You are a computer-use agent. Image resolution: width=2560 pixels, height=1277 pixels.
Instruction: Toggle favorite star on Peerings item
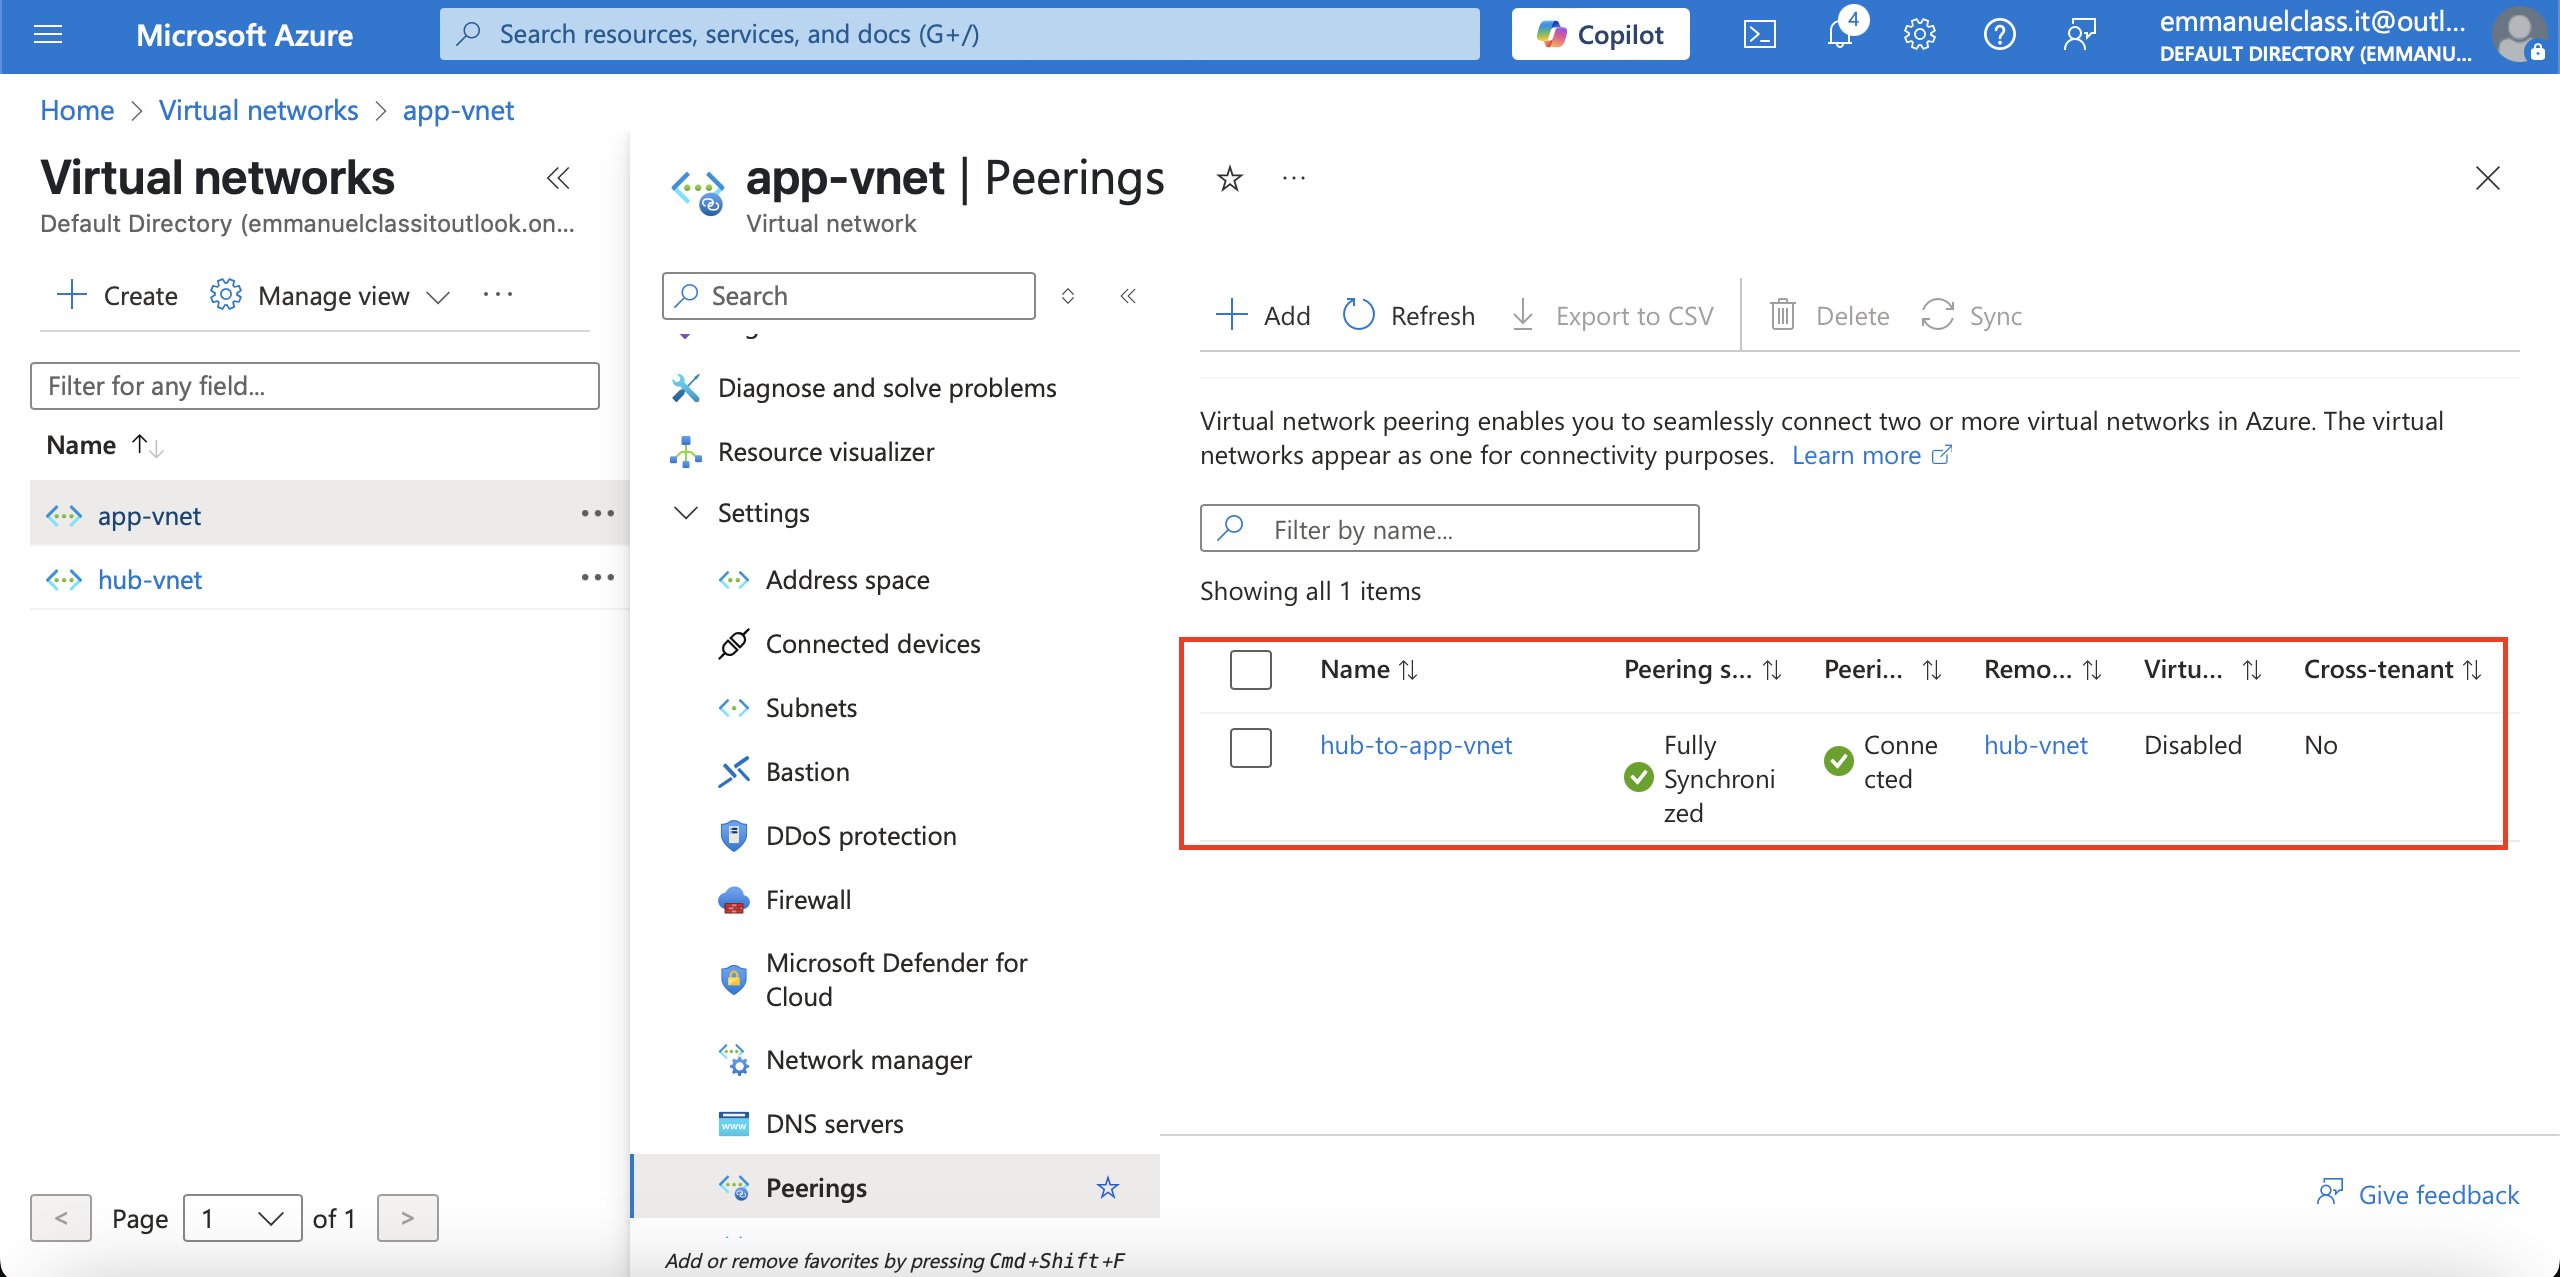click(x=1108, y=1188)
